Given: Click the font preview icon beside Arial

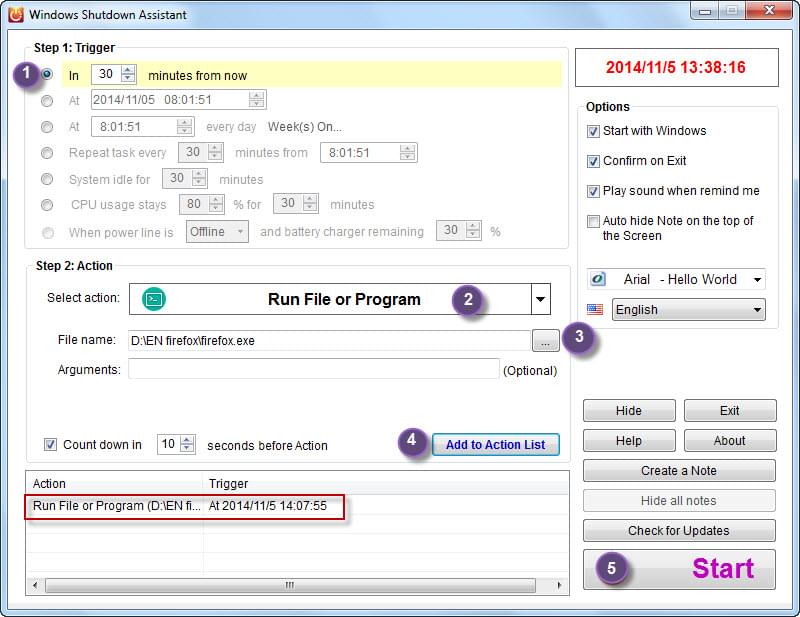Looking at the screenshot, I should 598,279.
